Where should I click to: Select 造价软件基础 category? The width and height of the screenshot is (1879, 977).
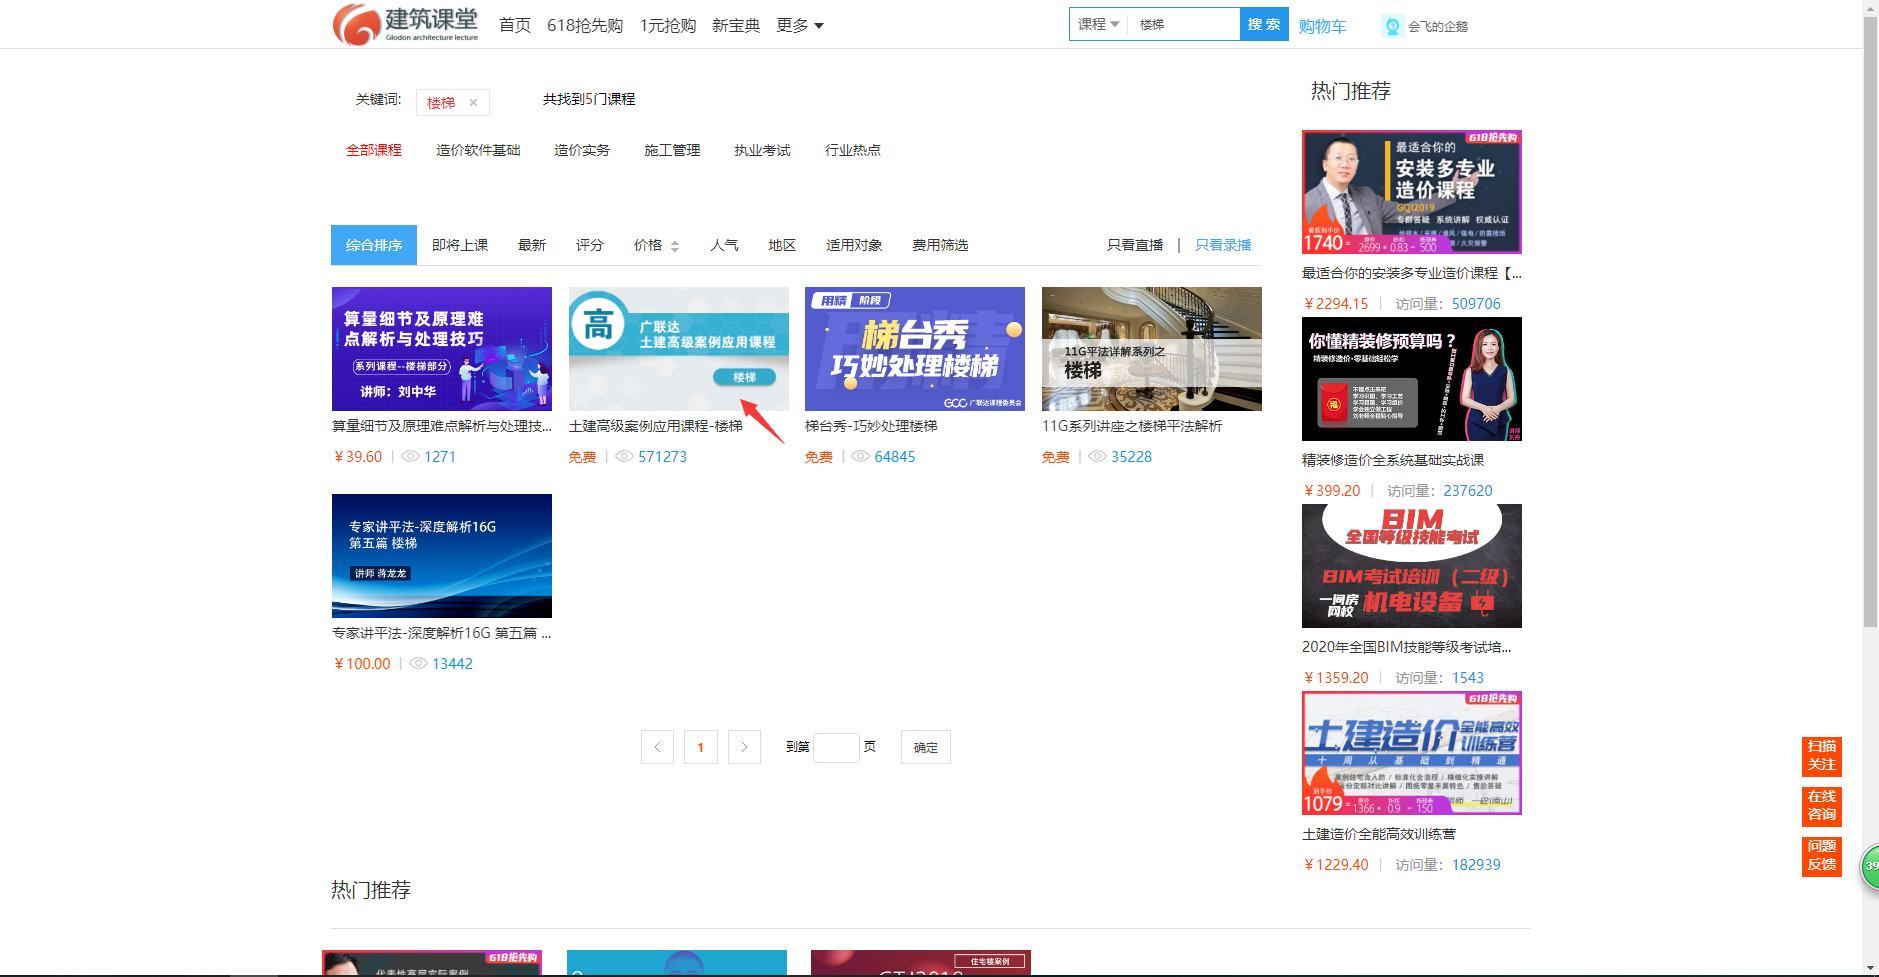[x=478, y=150]
